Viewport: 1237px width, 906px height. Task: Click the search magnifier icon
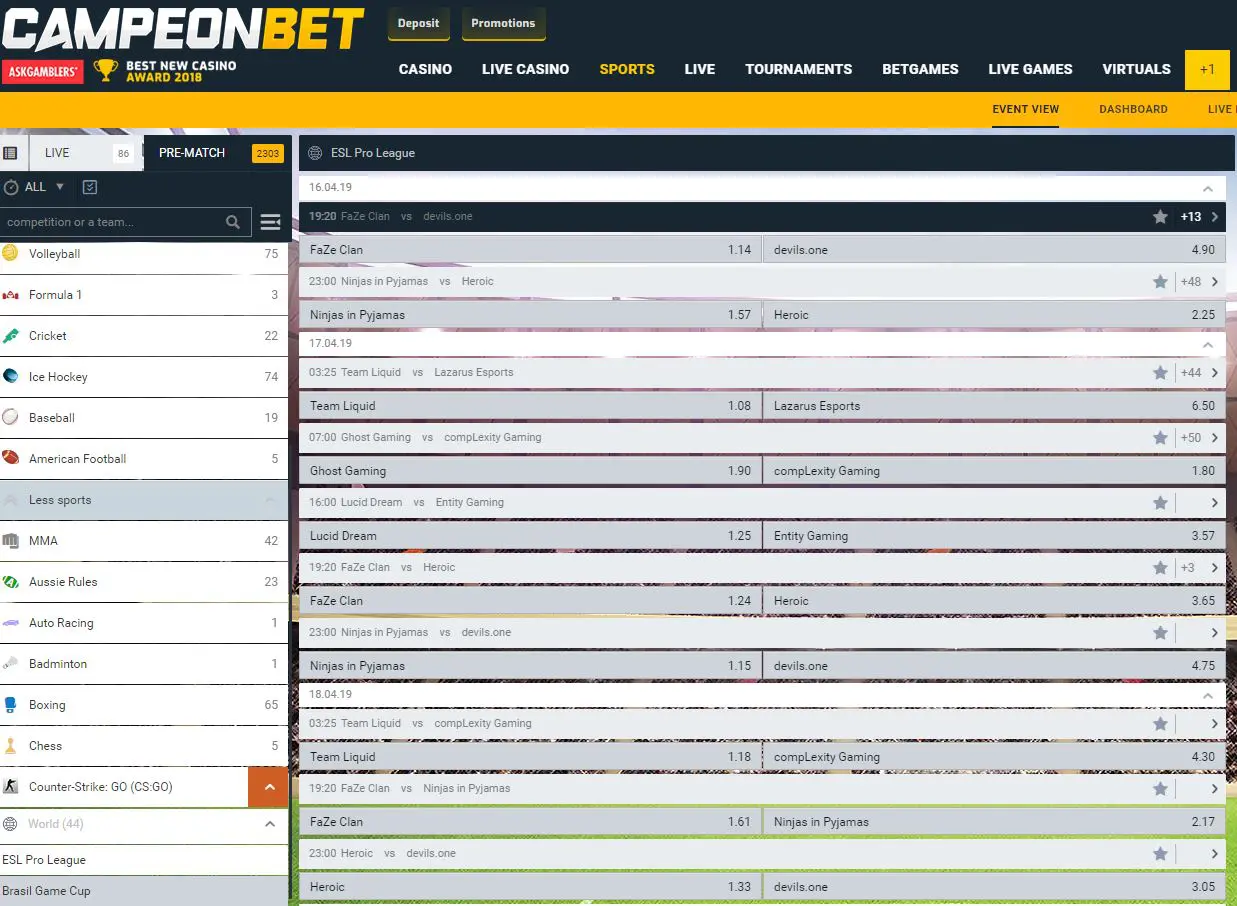point(233,222)
